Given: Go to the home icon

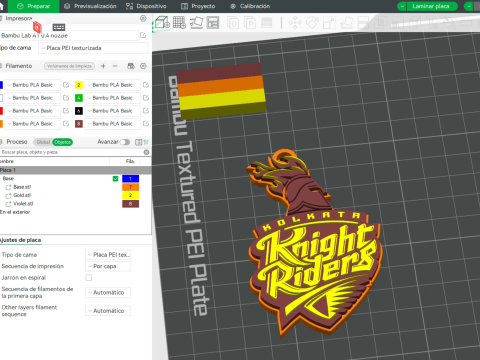Looking at the screenshot, I should pos(2,6).
